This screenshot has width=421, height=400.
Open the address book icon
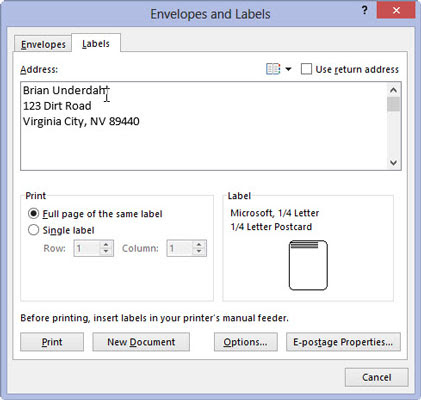pos(273,69)
